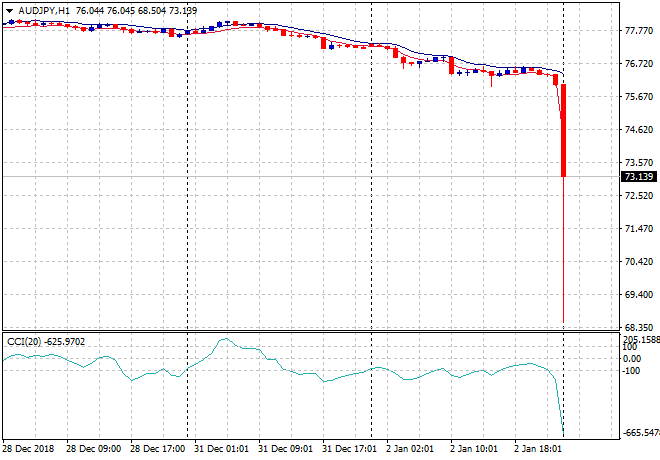The image size is (660, 460).
Task: Click the 70.420 price scale label
Action: (638, 262)
